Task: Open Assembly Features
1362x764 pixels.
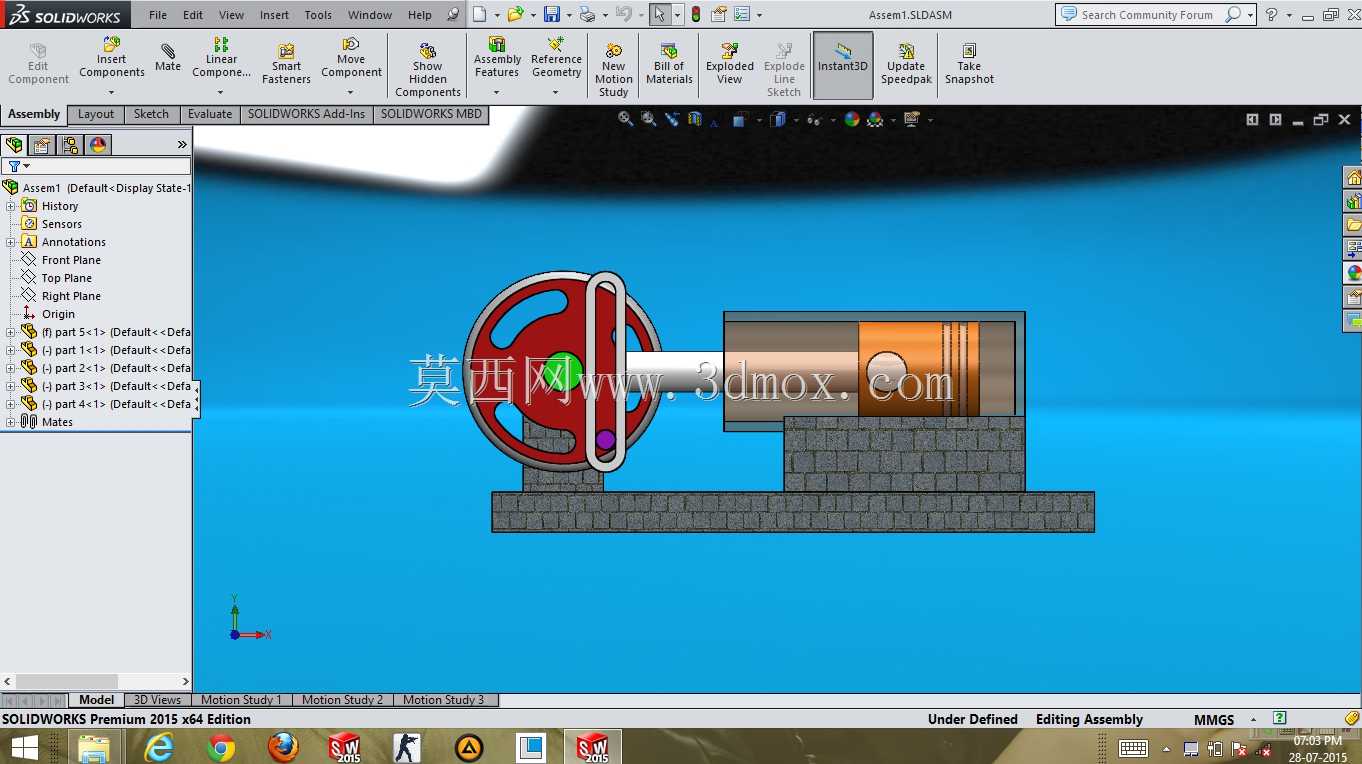Action: coord(497,58)
